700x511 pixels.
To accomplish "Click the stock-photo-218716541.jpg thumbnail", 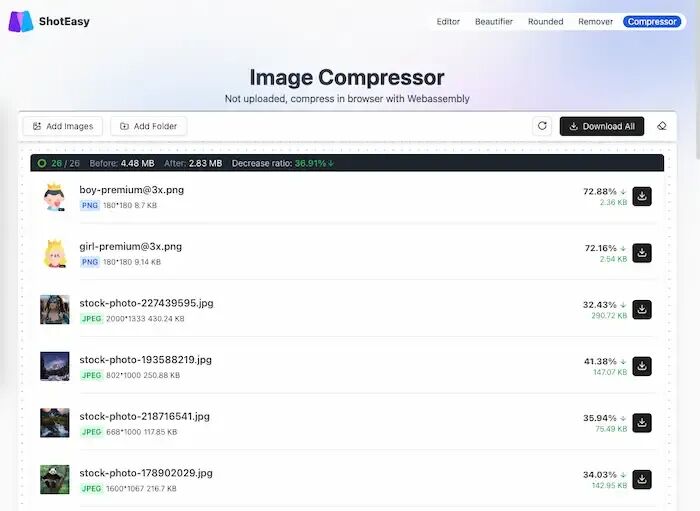I will [x=54, y=423].
